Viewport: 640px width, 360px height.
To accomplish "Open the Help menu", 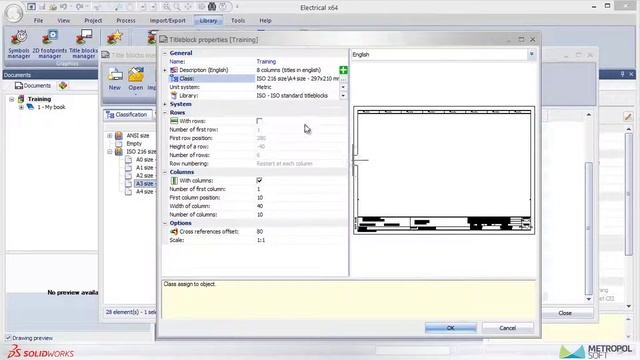I will [265, 20].
